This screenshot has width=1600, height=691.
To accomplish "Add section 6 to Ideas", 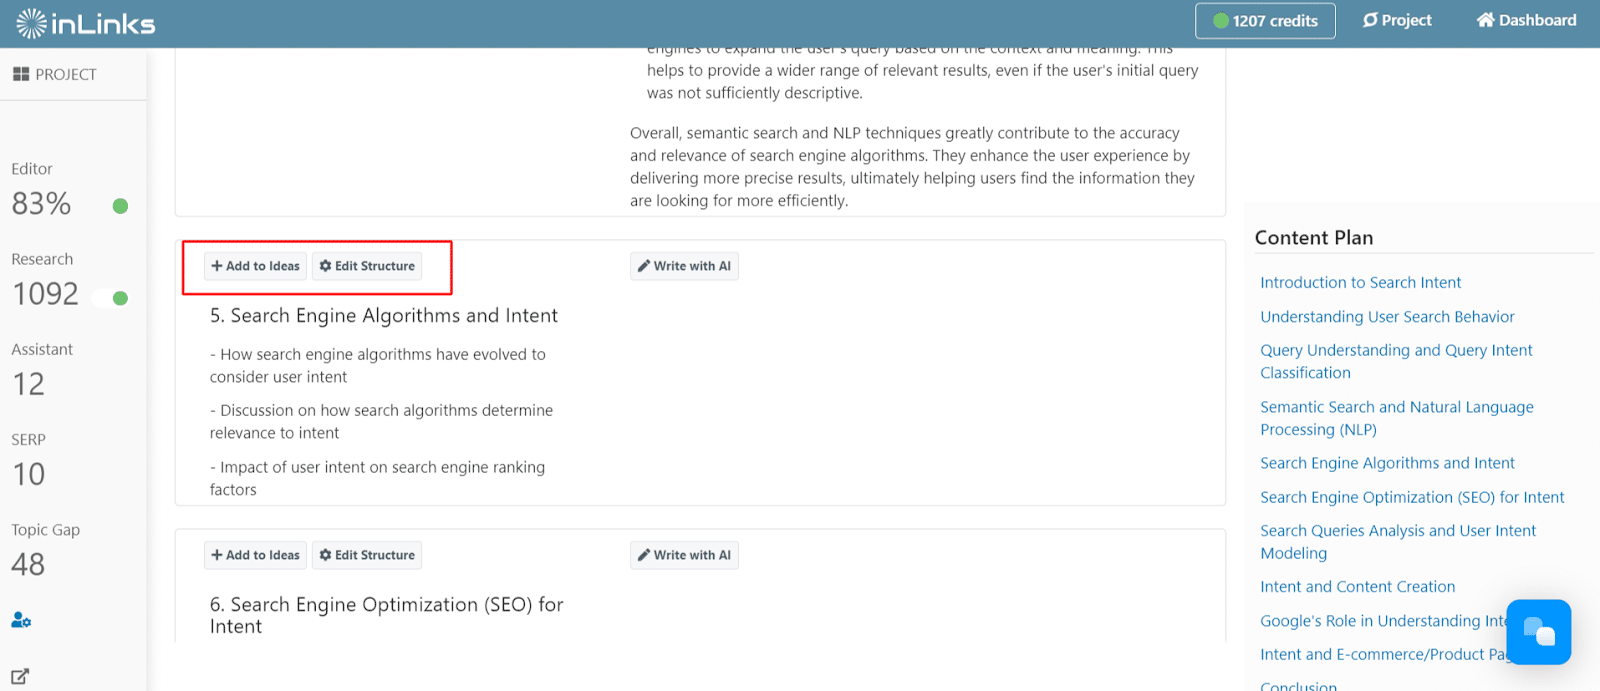I will click(256, 555).
